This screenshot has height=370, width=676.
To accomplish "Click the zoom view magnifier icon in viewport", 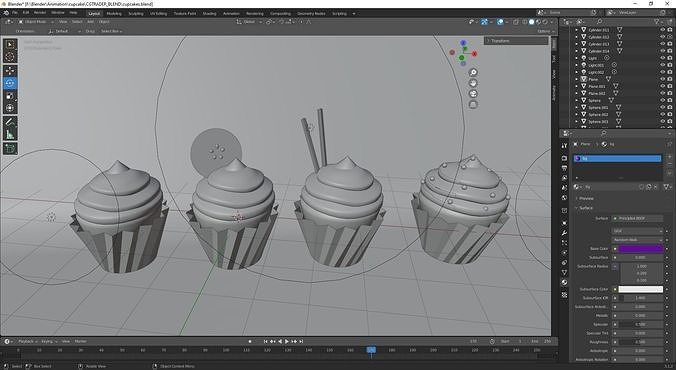I will [x=473, y=72].
